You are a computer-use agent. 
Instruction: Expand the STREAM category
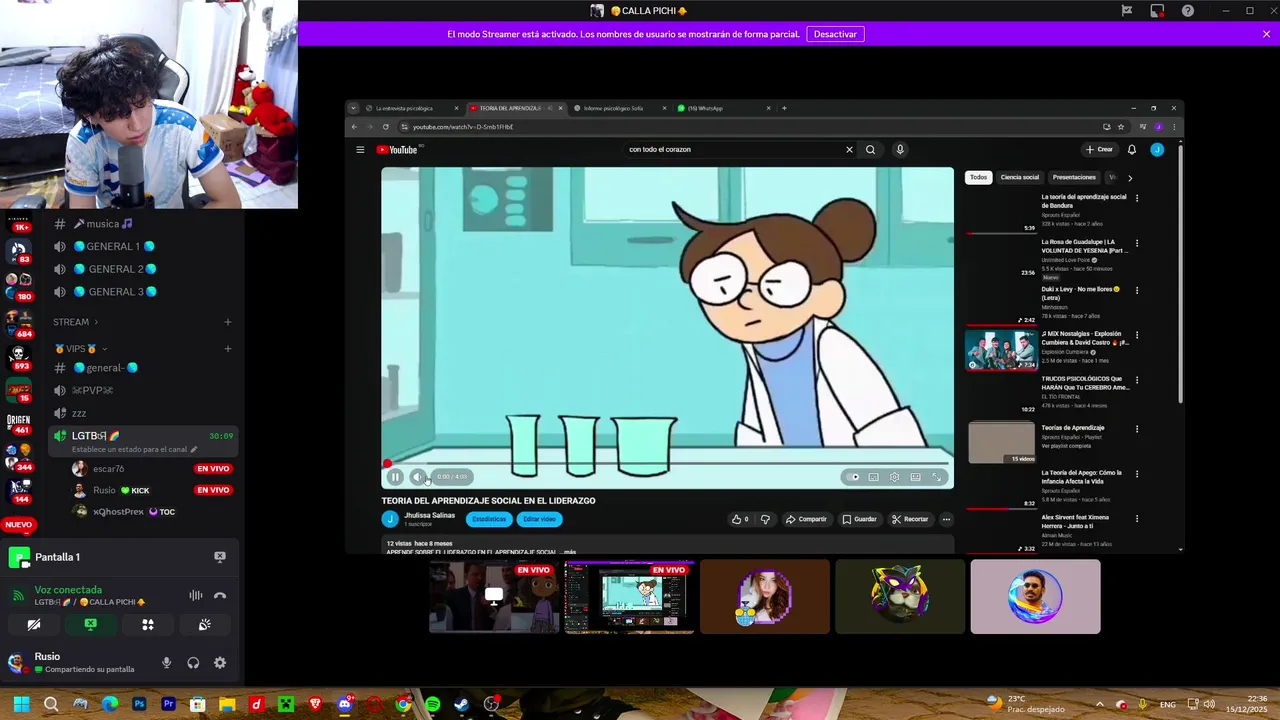(76, 322)
